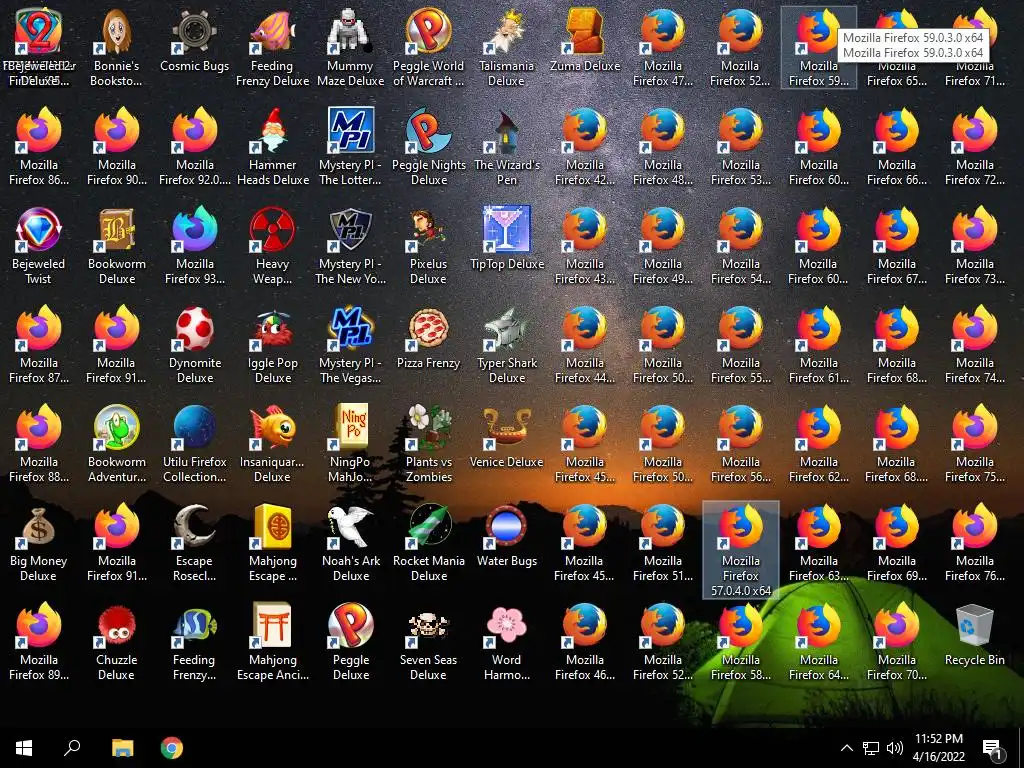Click Chuzzle Deluxe shortcut

[116, 642]
